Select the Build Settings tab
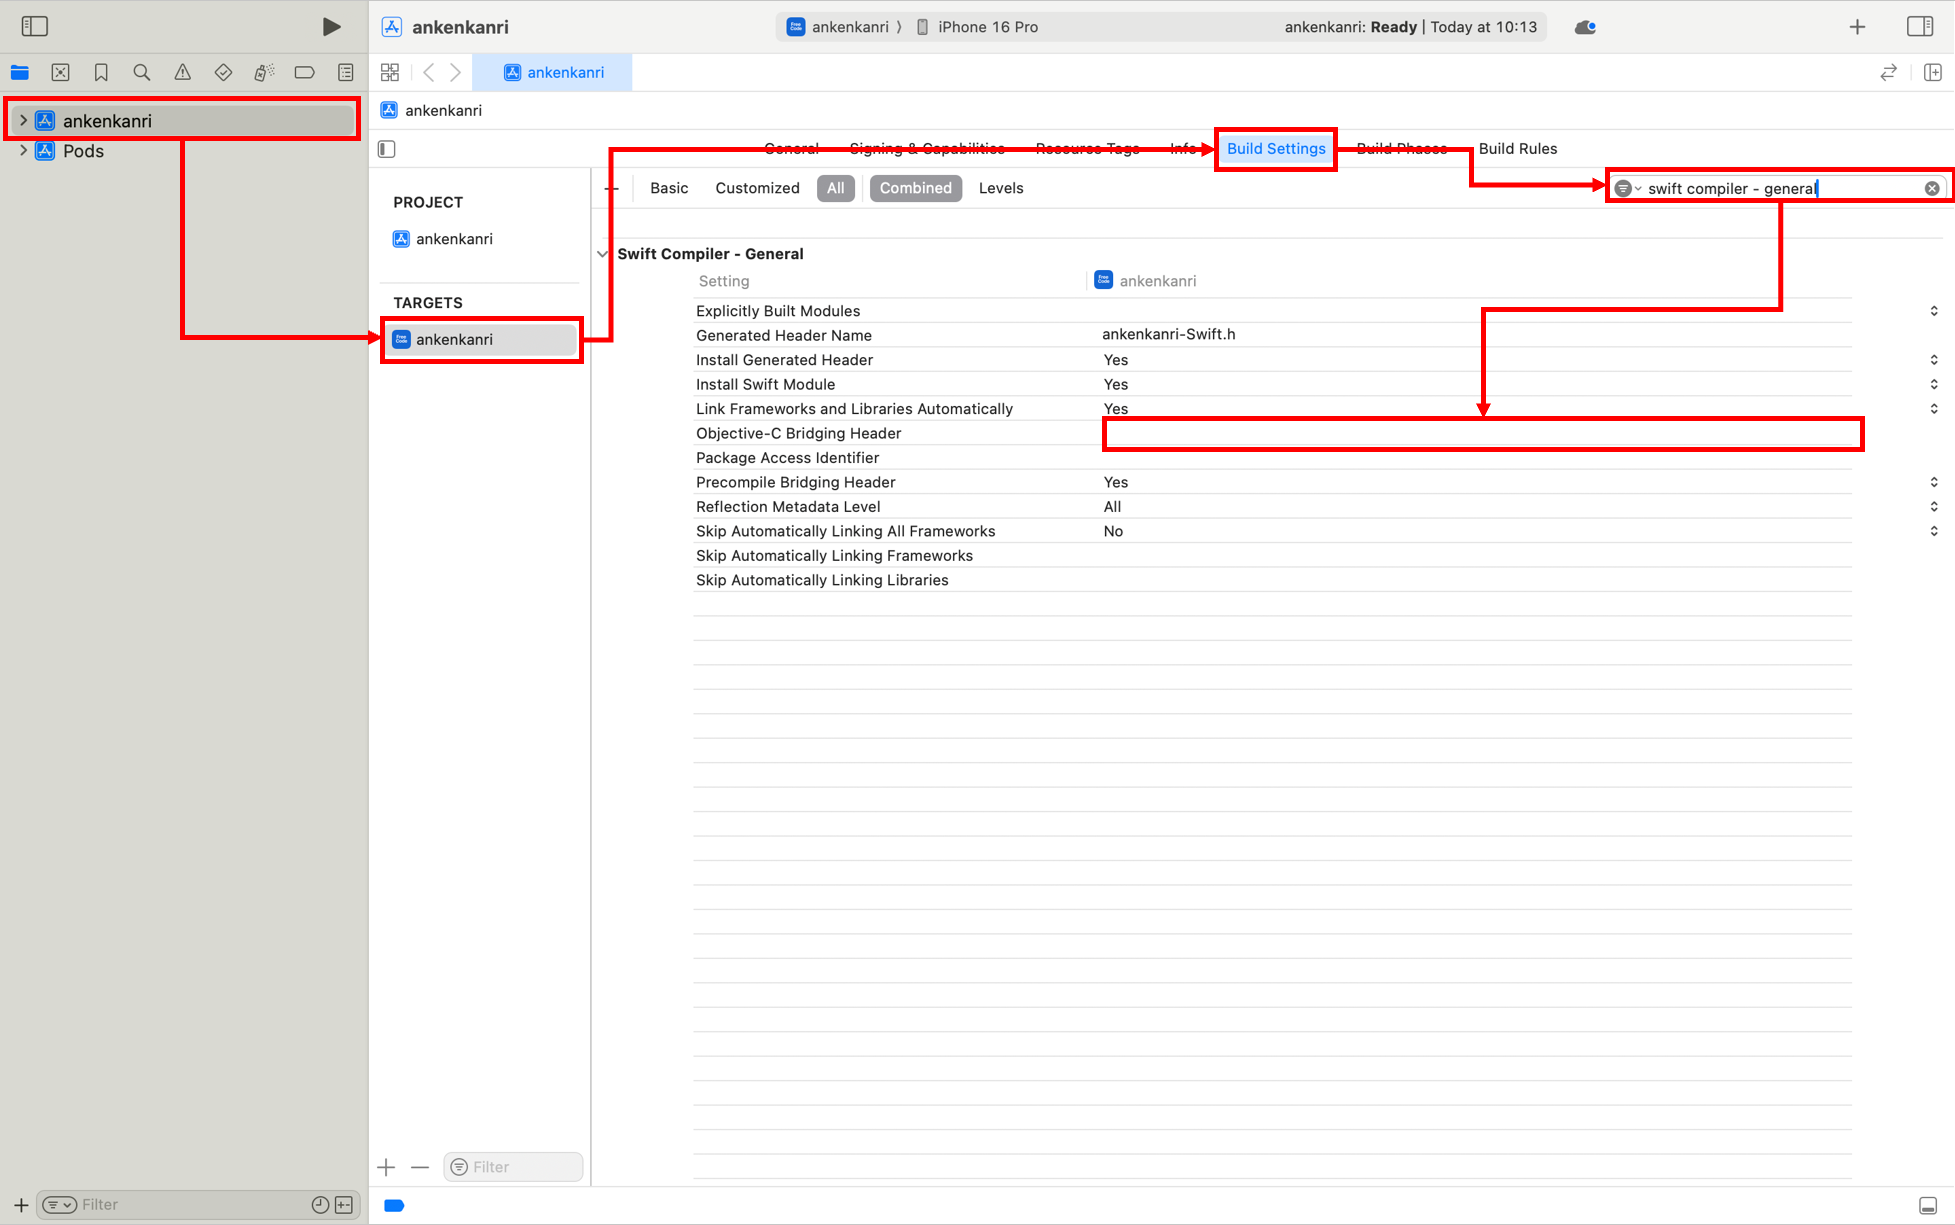Screen dimensions: 1955x1225 pos(1276,148)
